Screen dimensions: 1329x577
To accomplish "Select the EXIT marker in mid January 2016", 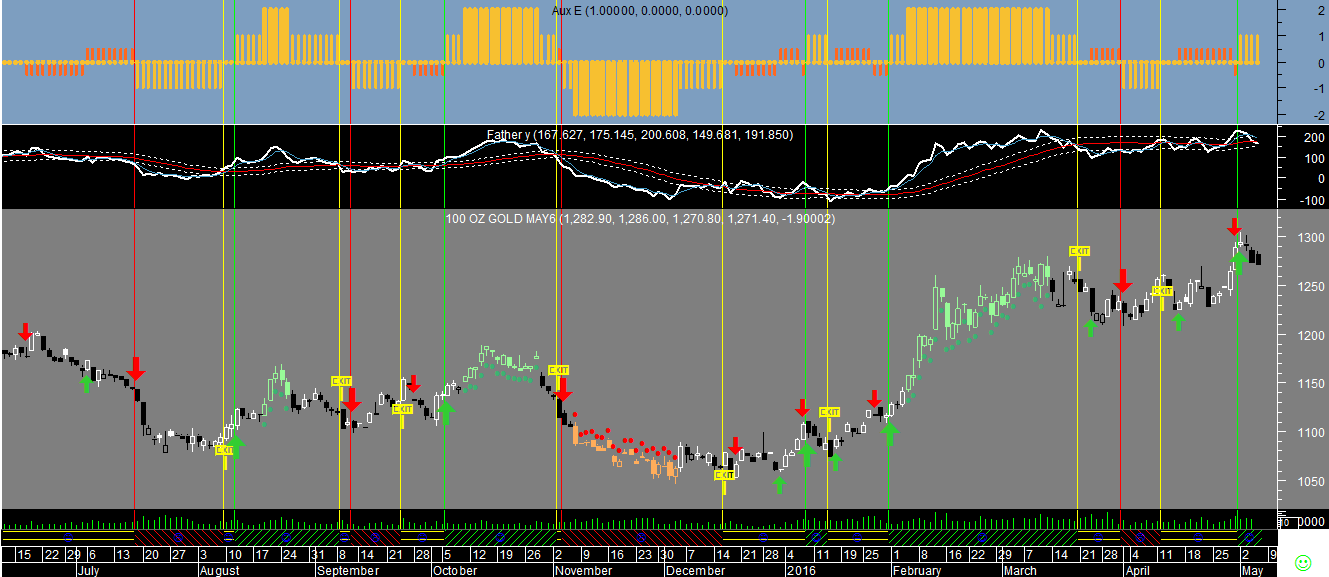I will [x=829, y=412].
